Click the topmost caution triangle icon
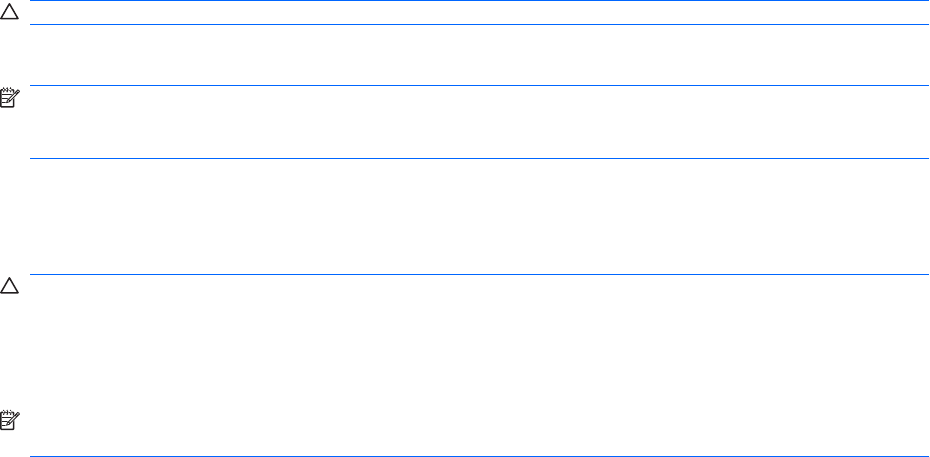The width and height of the screenshot is (930, 457). point(9,12)
